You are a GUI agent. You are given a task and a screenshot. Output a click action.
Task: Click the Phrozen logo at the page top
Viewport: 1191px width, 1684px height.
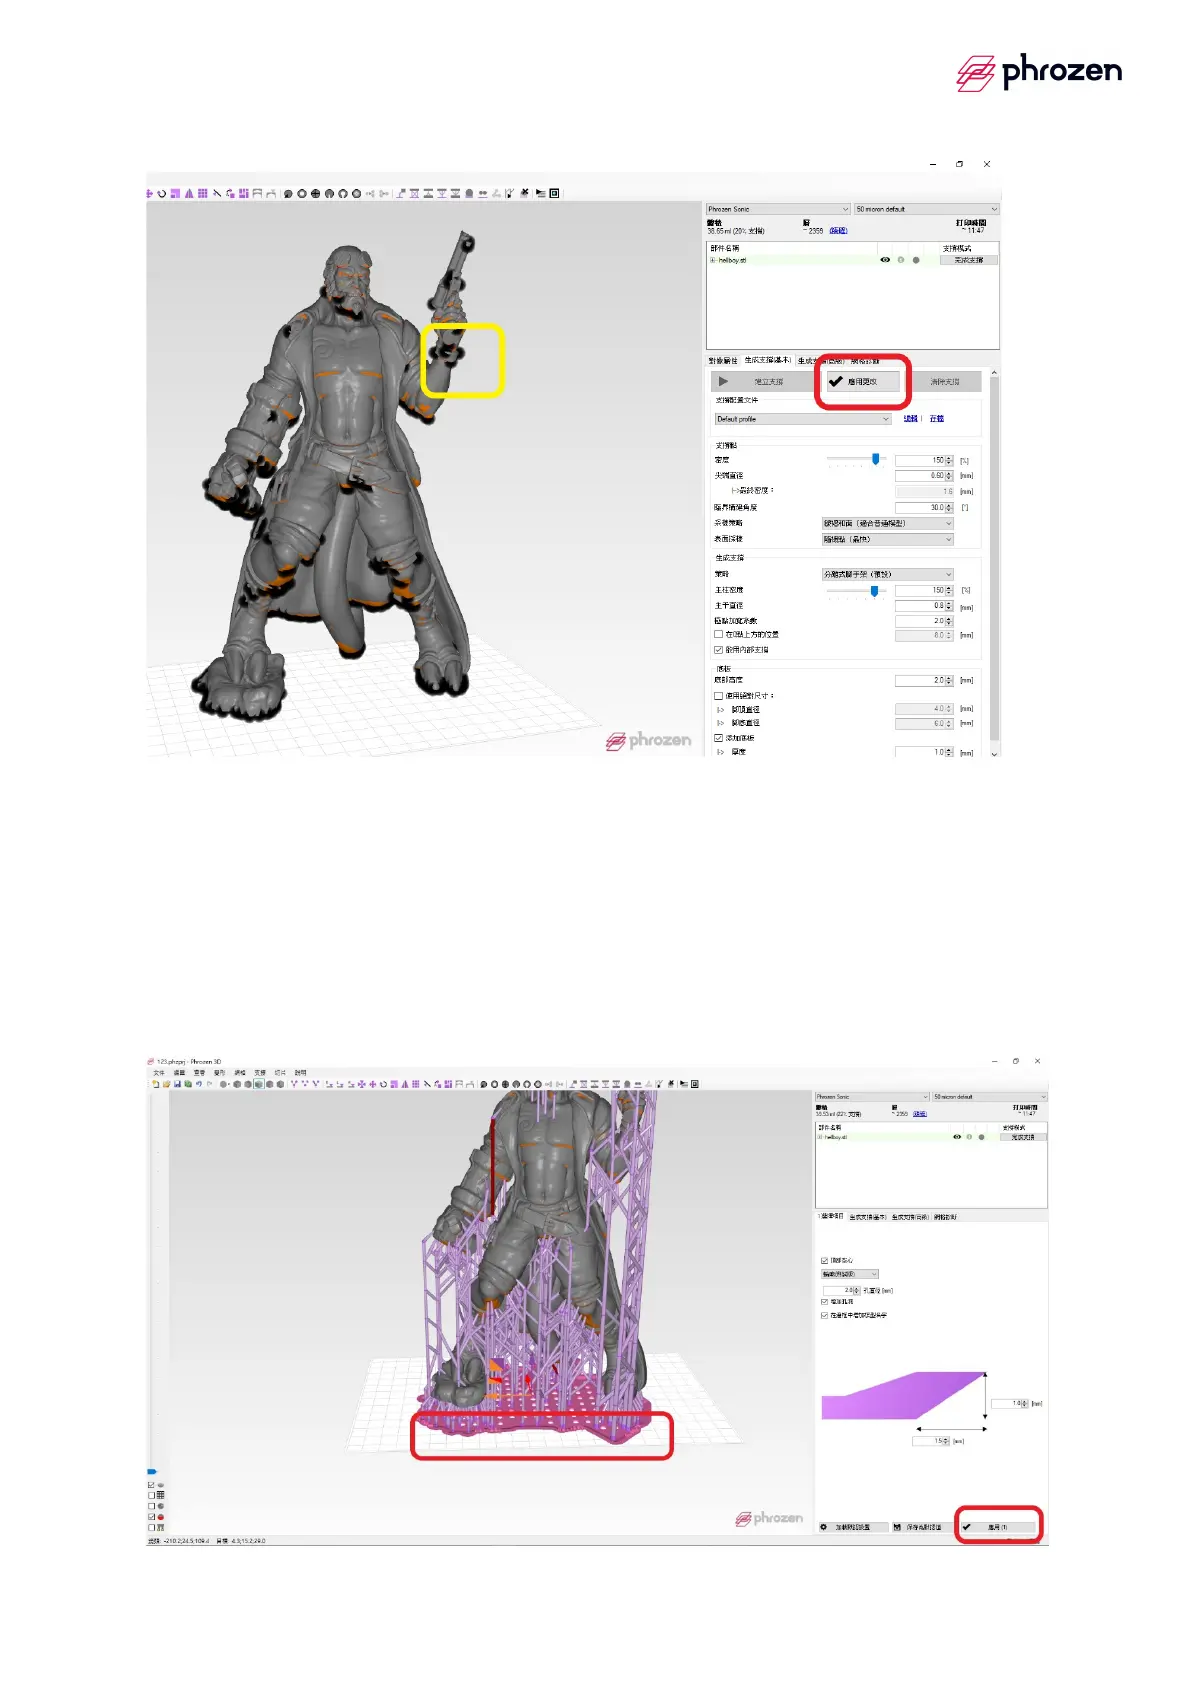click(1039, 72)
